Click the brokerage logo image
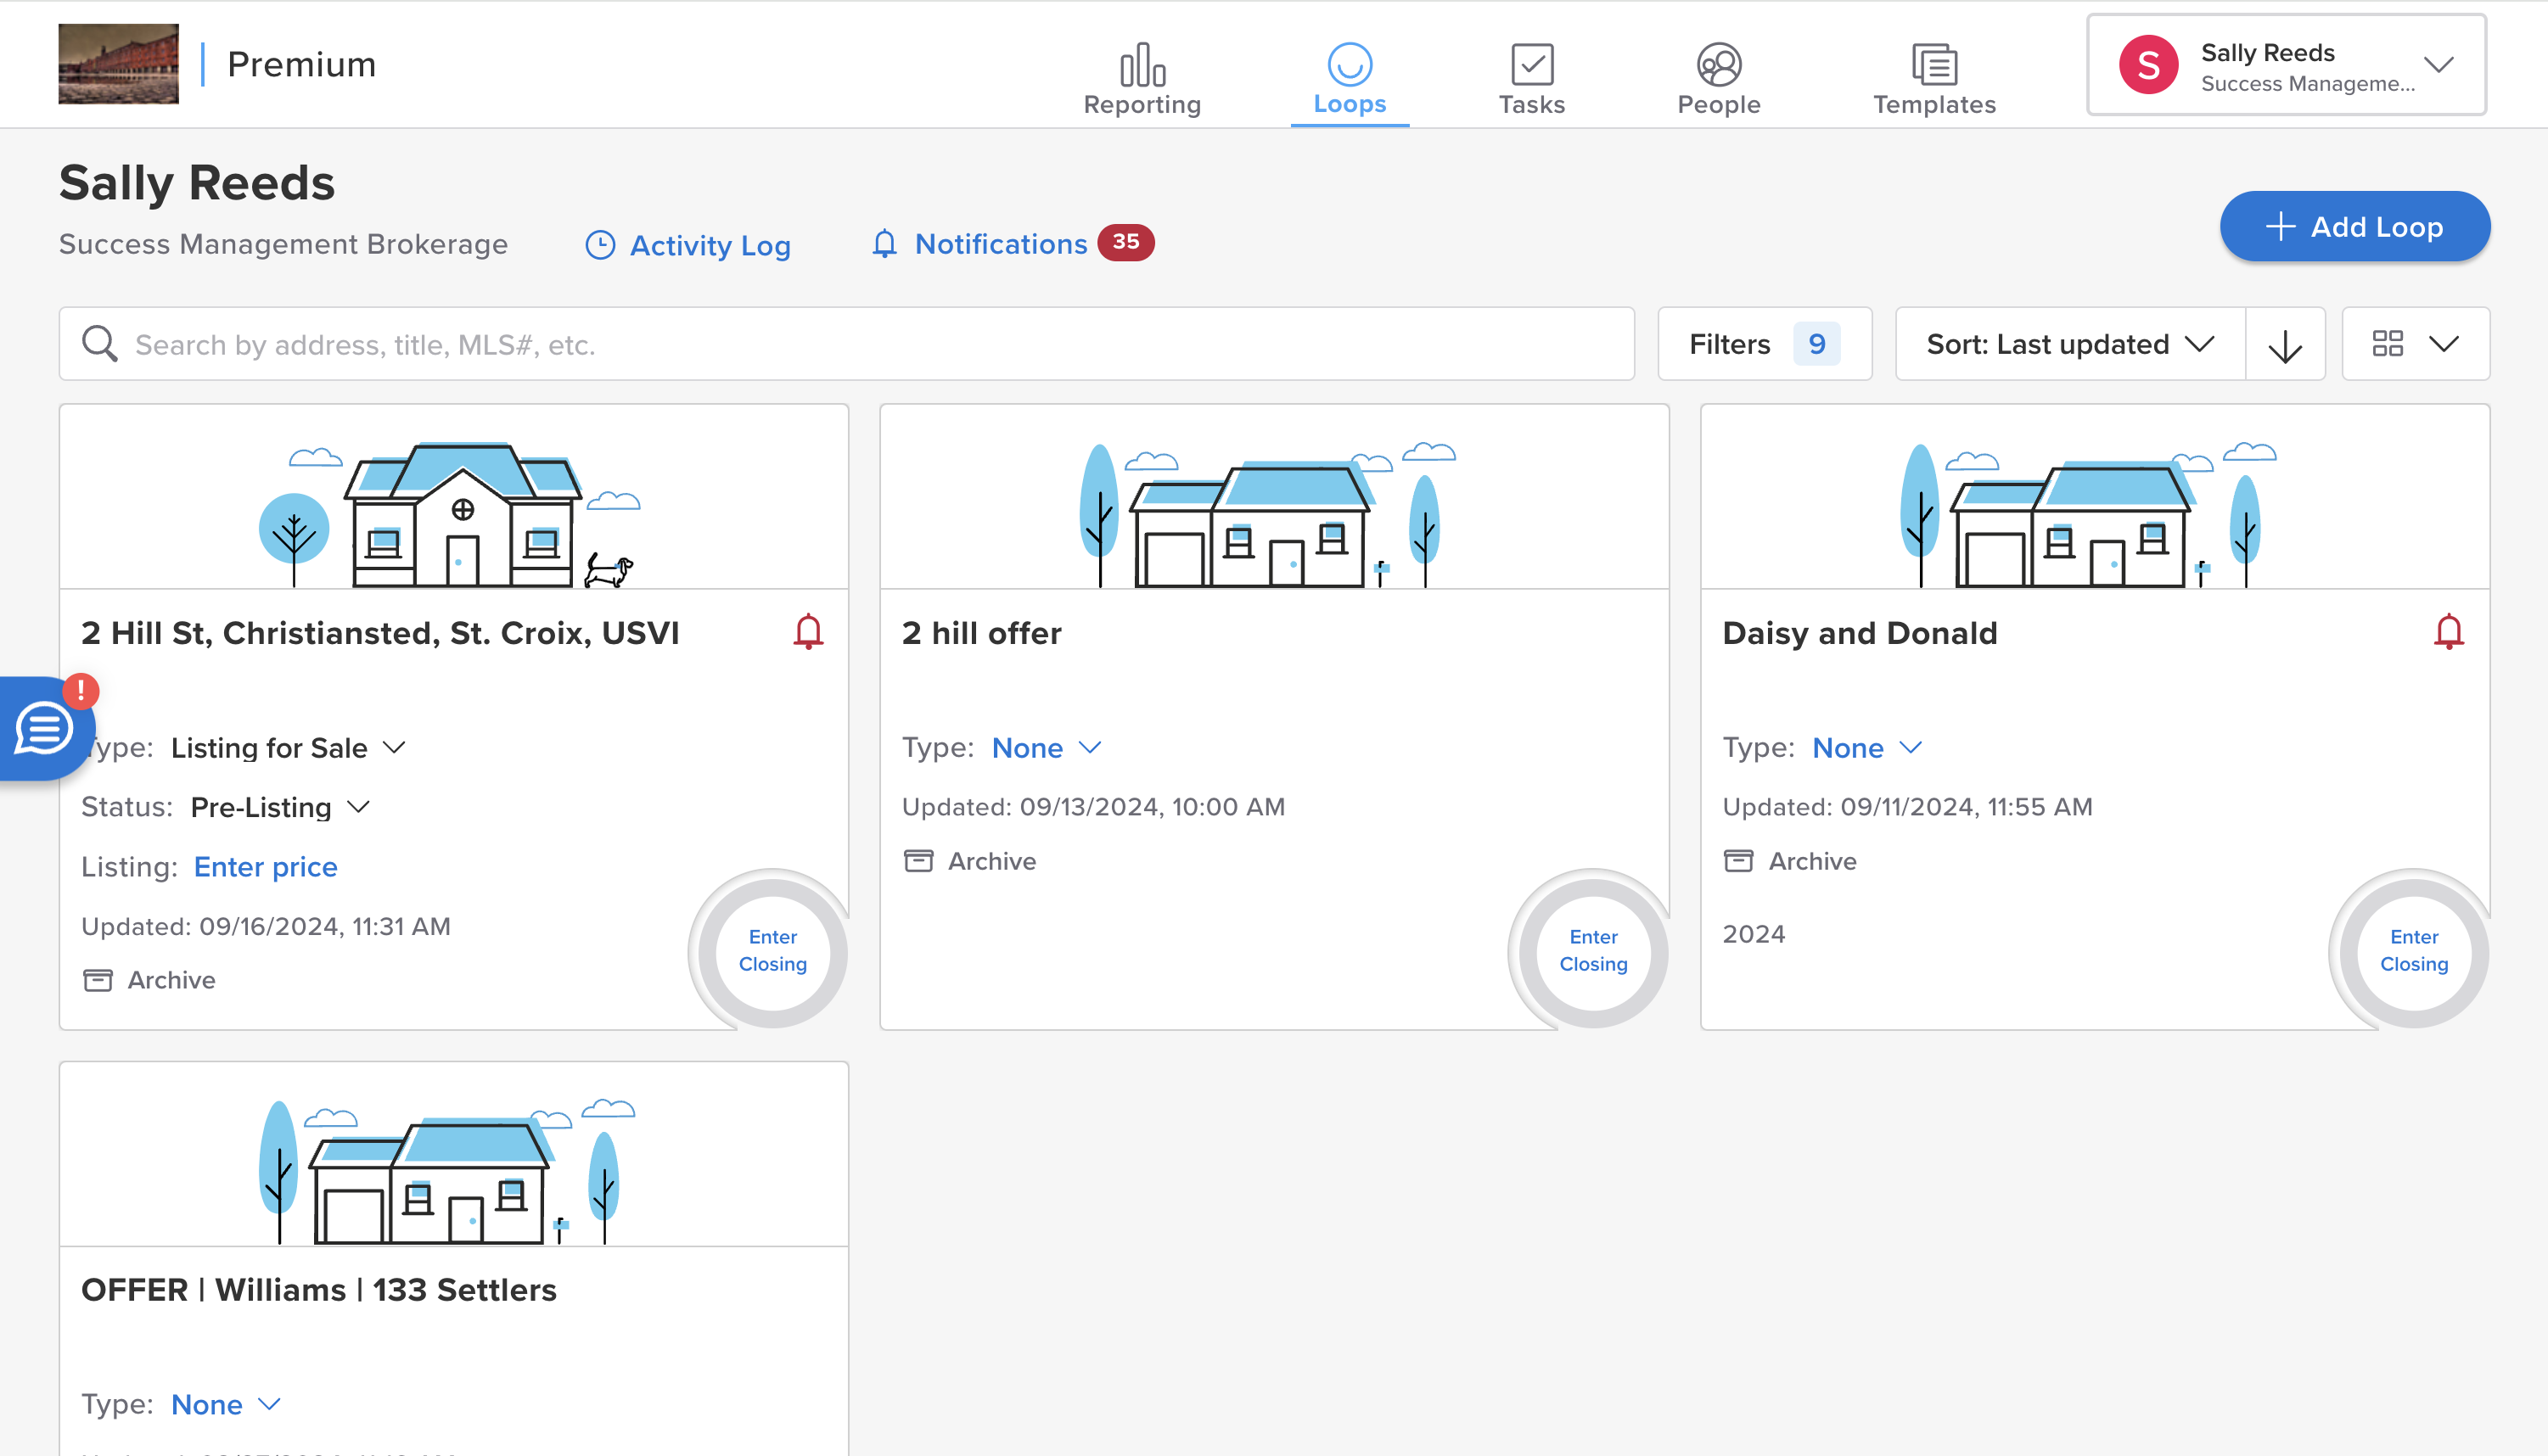This screenshot has height=1456, width=2548. point(118,64)
